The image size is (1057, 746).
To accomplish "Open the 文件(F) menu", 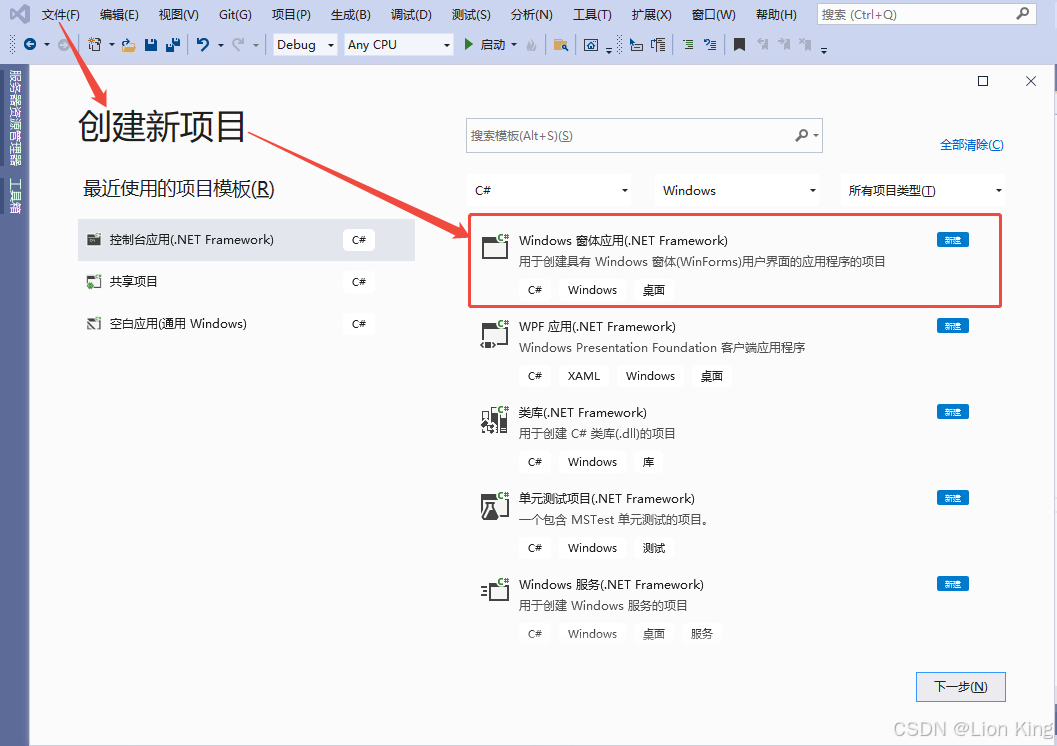I will [x=61, y=15].
